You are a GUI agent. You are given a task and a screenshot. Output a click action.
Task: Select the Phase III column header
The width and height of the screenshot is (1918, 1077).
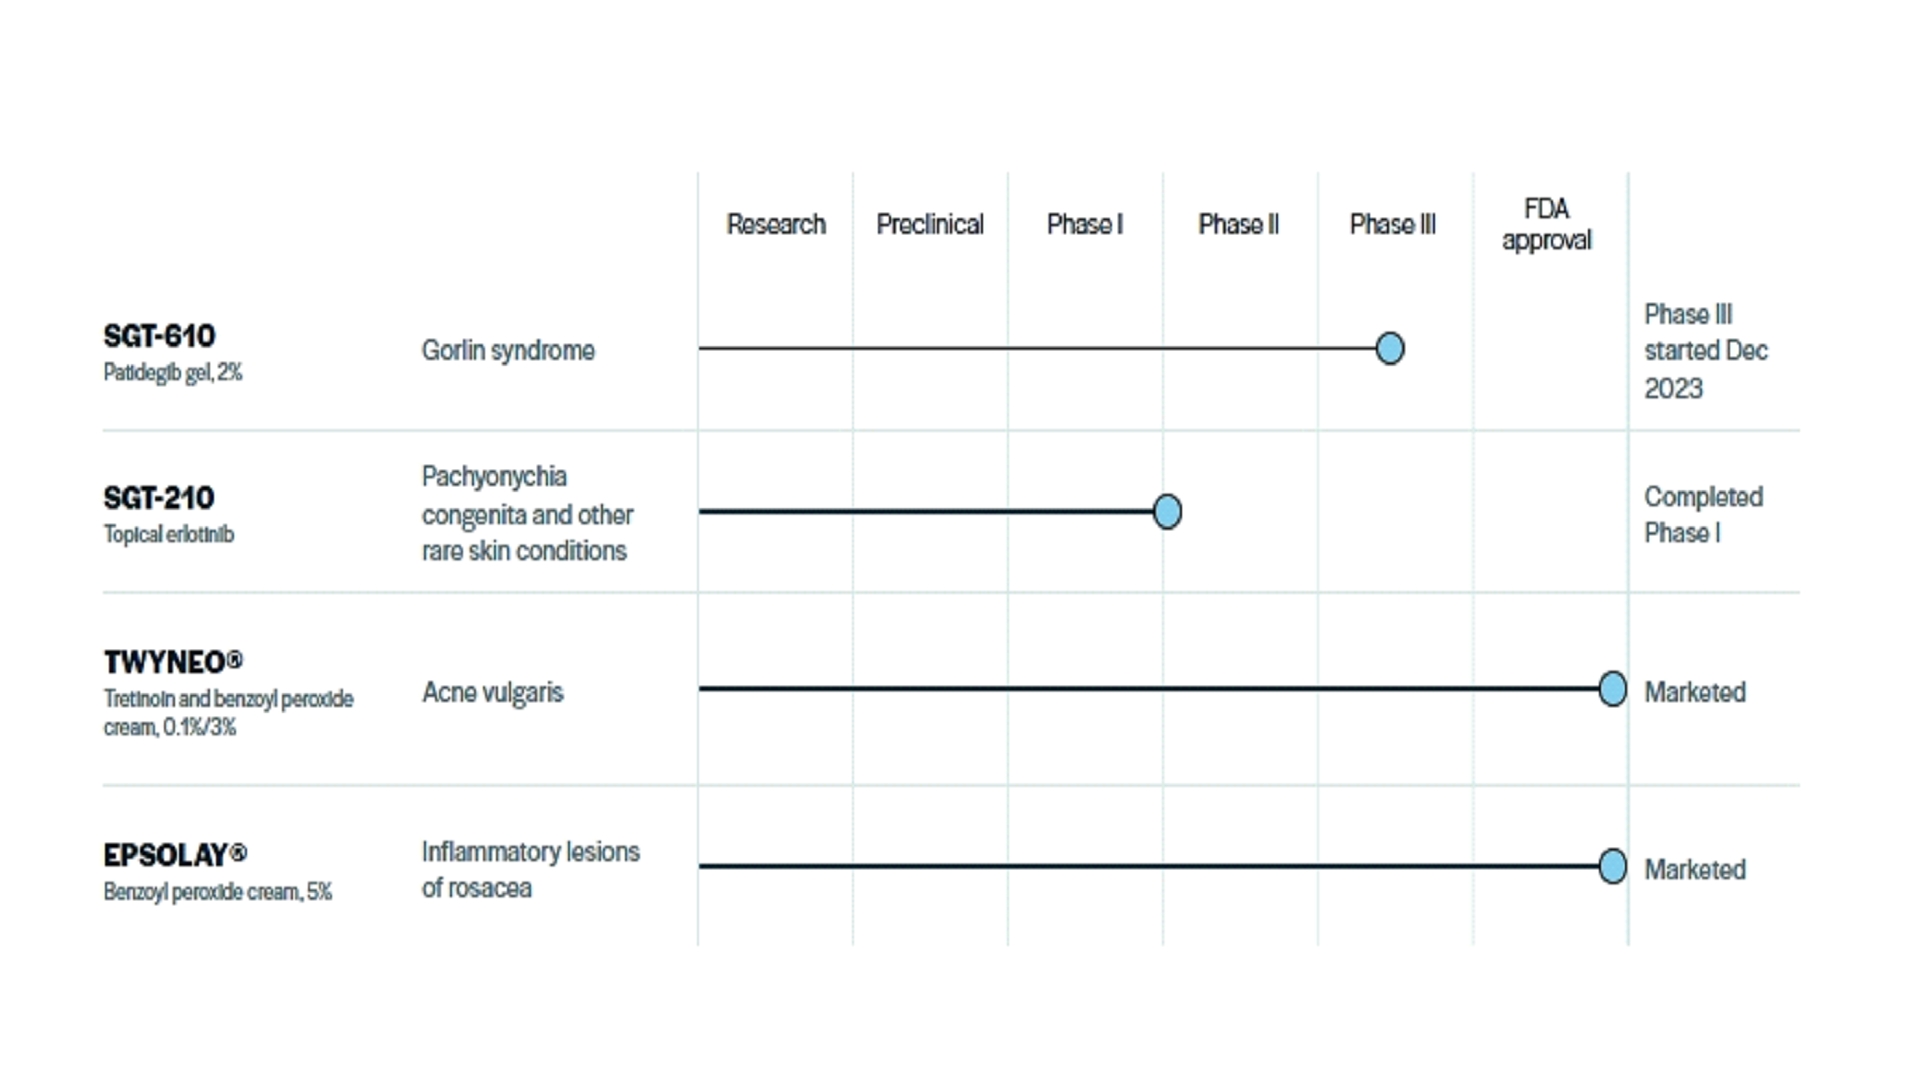coord(1392,225)
